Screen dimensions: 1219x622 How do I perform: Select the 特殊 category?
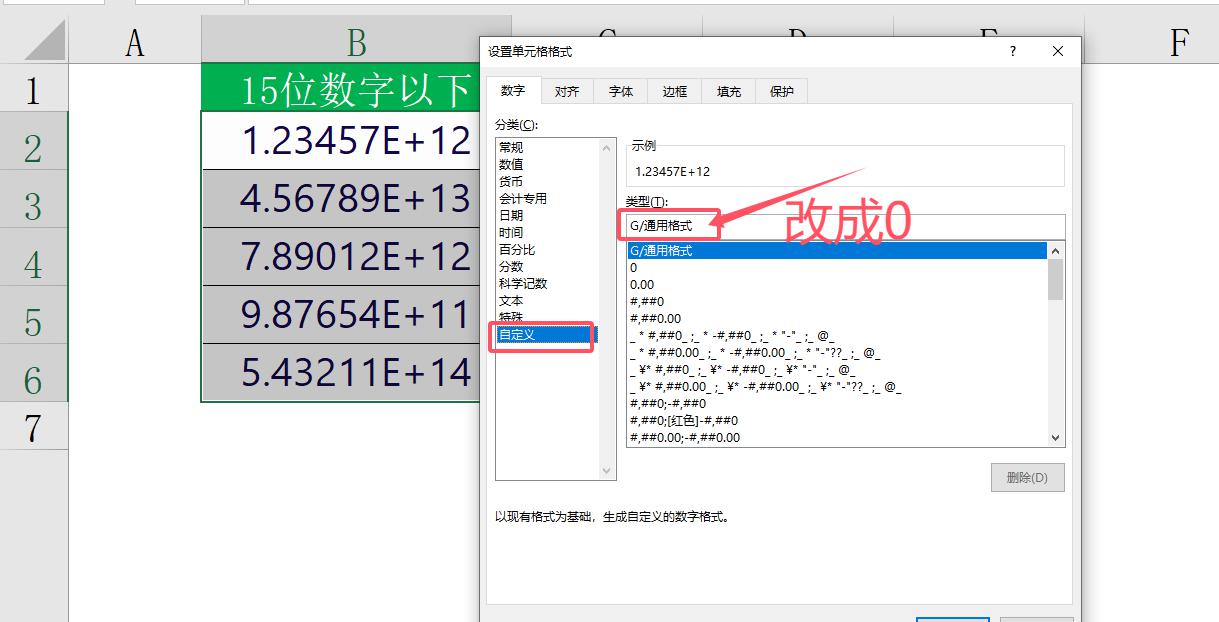(547, 317)
